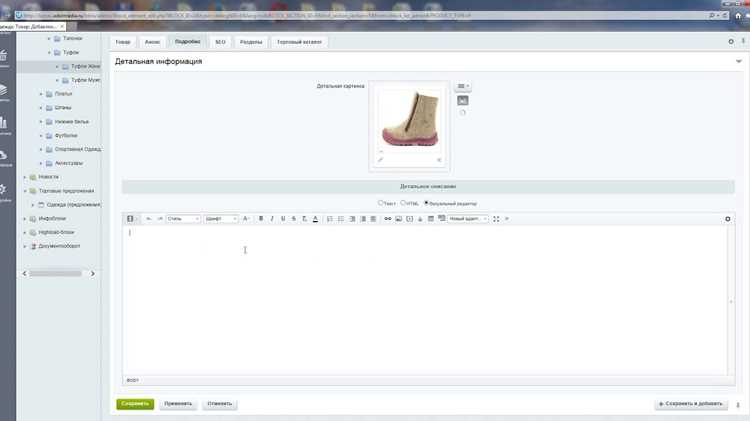Select the Визуальный редактор radio button
The image size is (750, 421).
coord(426,203)
